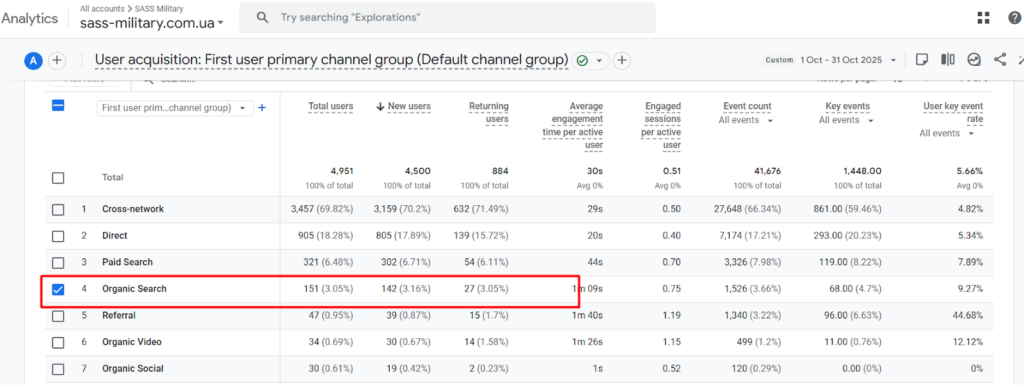Click Cross-network total users 3,457 (69.82%)

click(322, 209)
